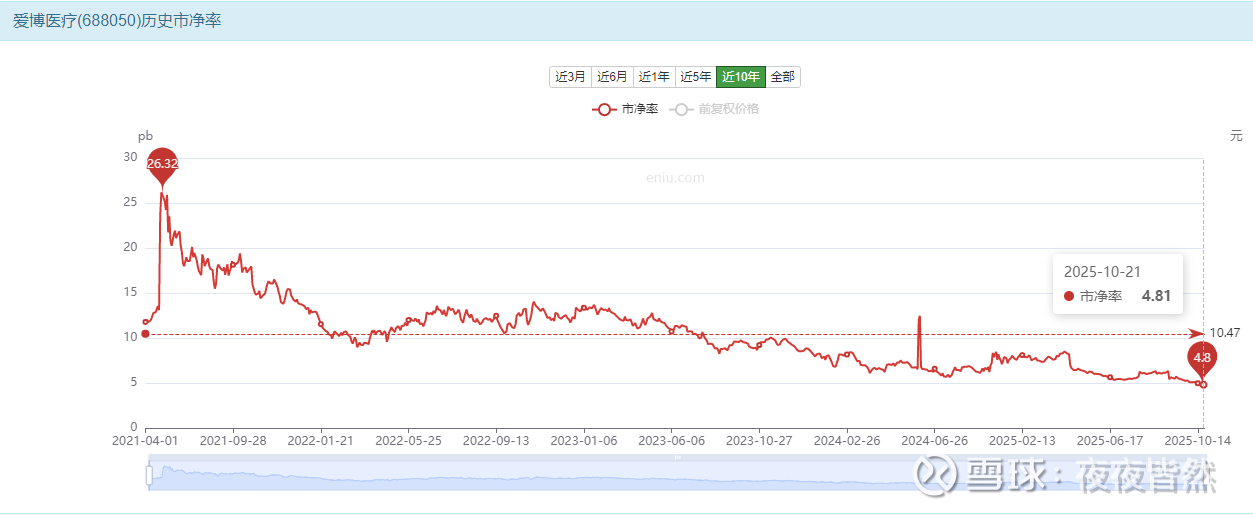
Task: Click the average line arrow at 10.47
Action: pos(1196,333)
